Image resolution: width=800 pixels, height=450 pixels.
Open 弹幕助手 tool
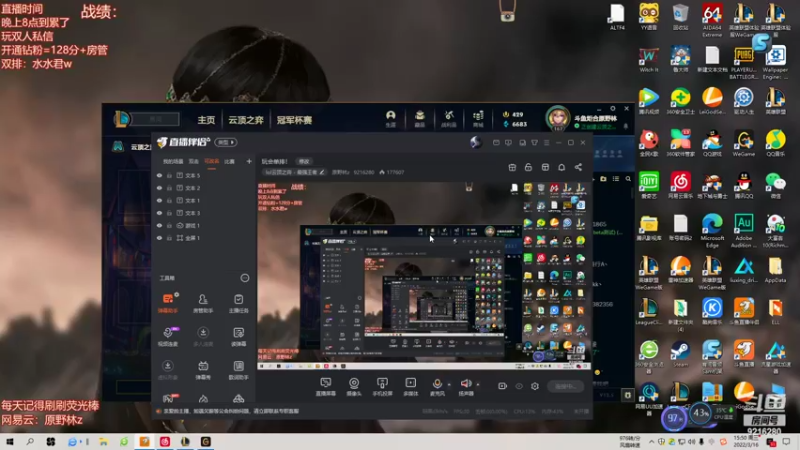(x=168, y=303)
